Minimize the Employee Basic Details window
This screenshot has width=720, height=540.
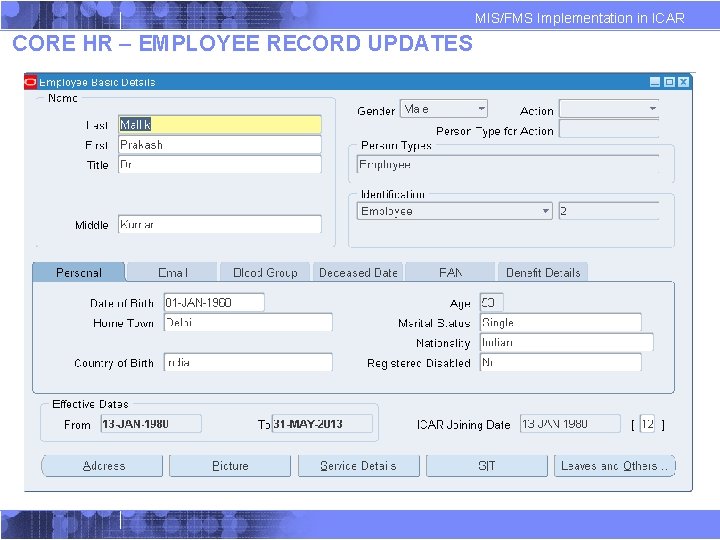655,82
